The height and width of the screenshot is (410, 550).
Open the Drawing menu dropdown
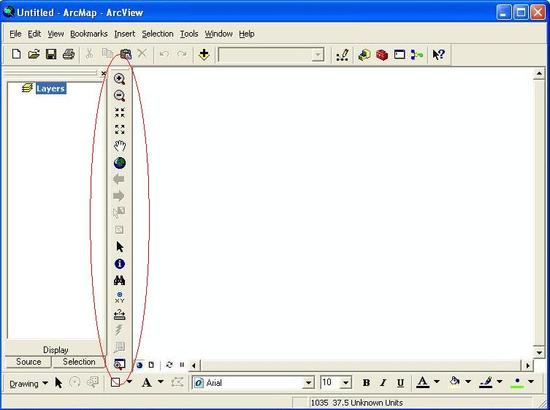click(x=29, y=384)
